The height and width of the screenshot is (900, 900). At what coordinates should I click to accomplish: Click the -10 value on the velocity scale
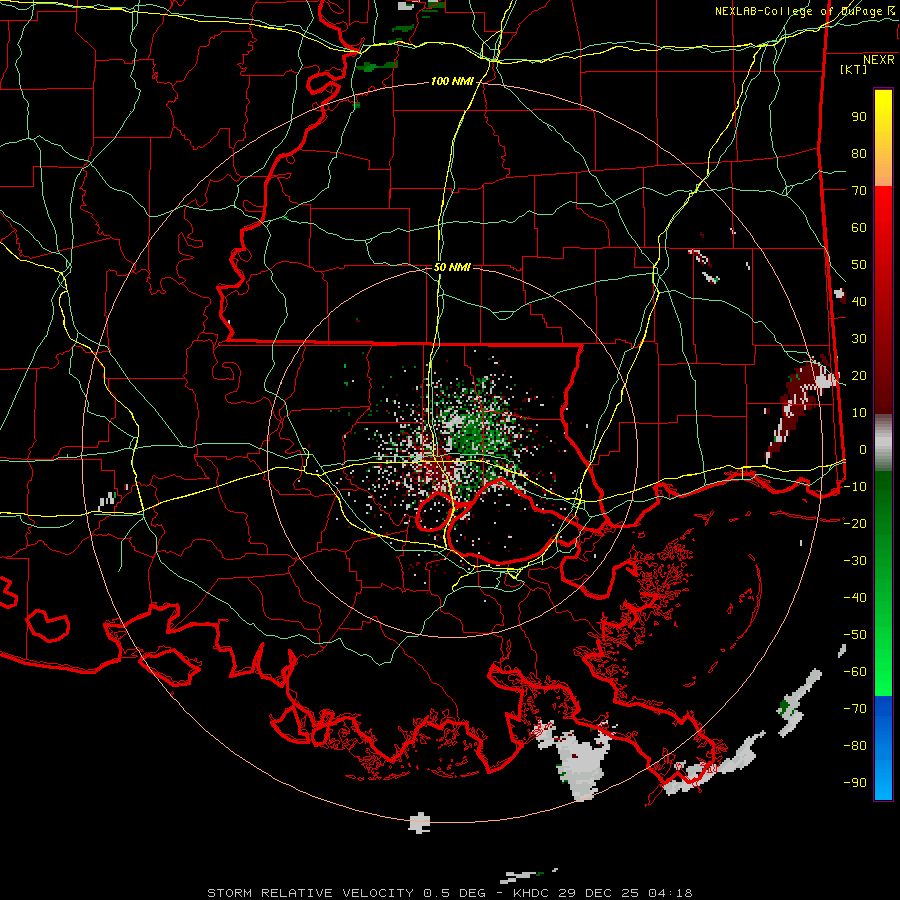pos(855,487)
